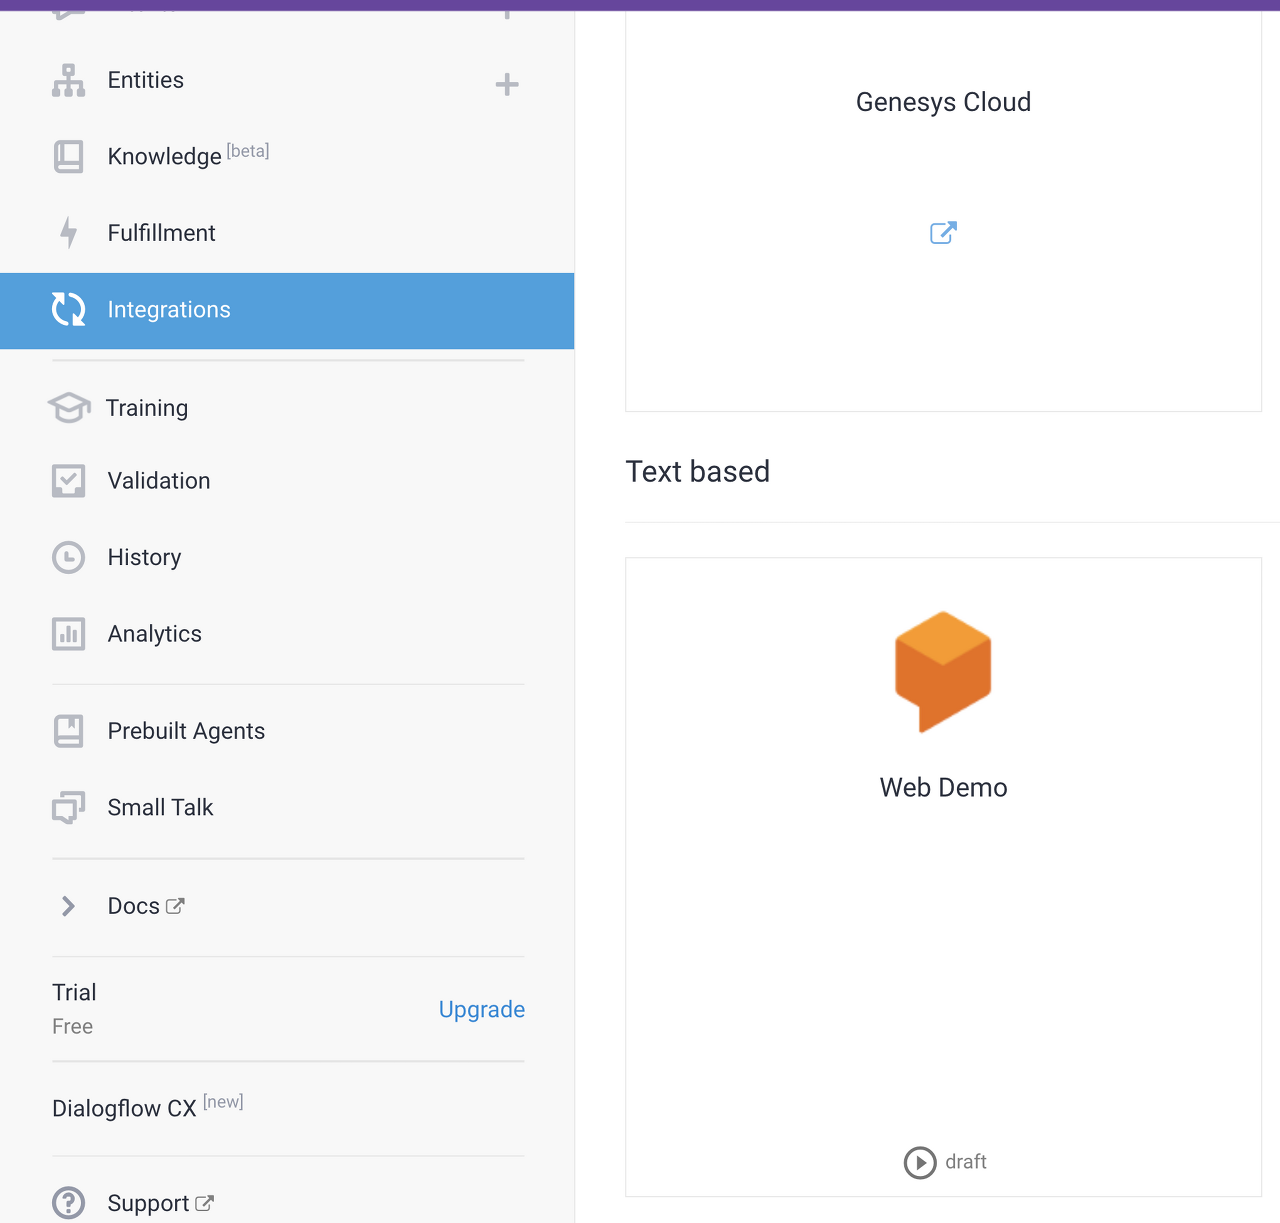
Task: Click the new superscript tag next to Dialogflow CX
Action: (x=223, y=1102)
